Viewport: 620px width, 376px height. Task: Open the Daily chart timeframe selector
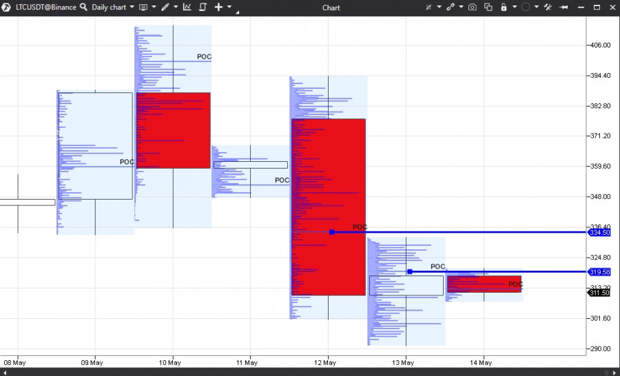pos(109,7)
